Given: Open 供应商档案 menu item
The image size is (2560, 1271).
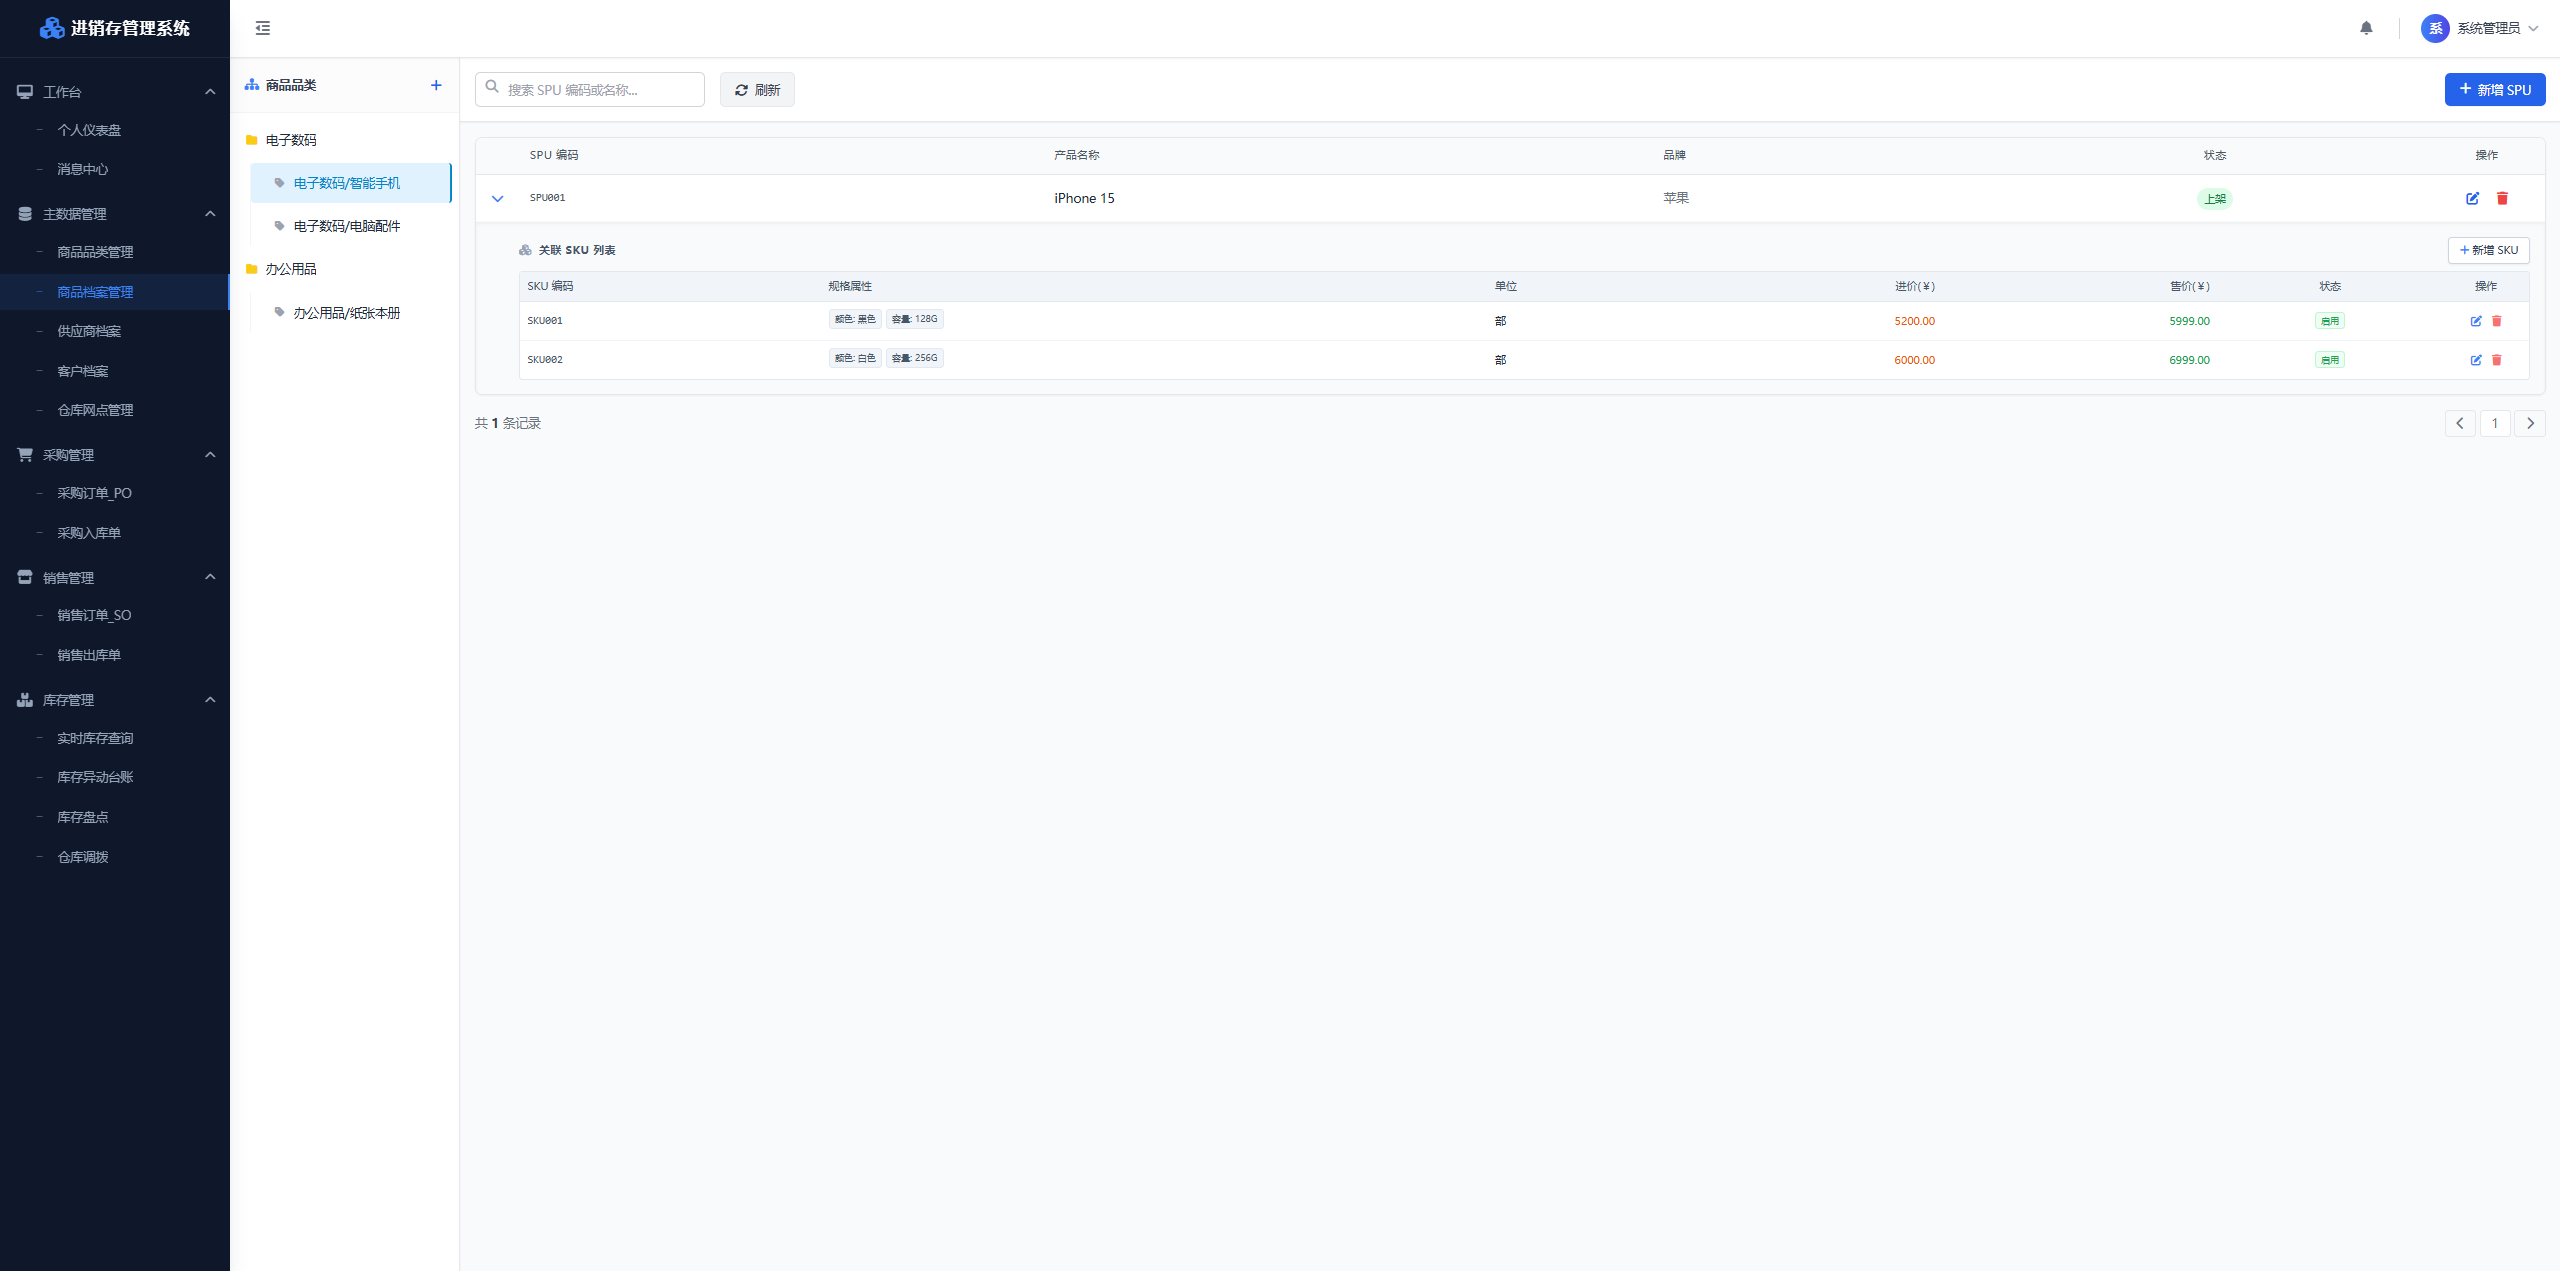Looking at the screenshot, I should click(x=115, y=331).
